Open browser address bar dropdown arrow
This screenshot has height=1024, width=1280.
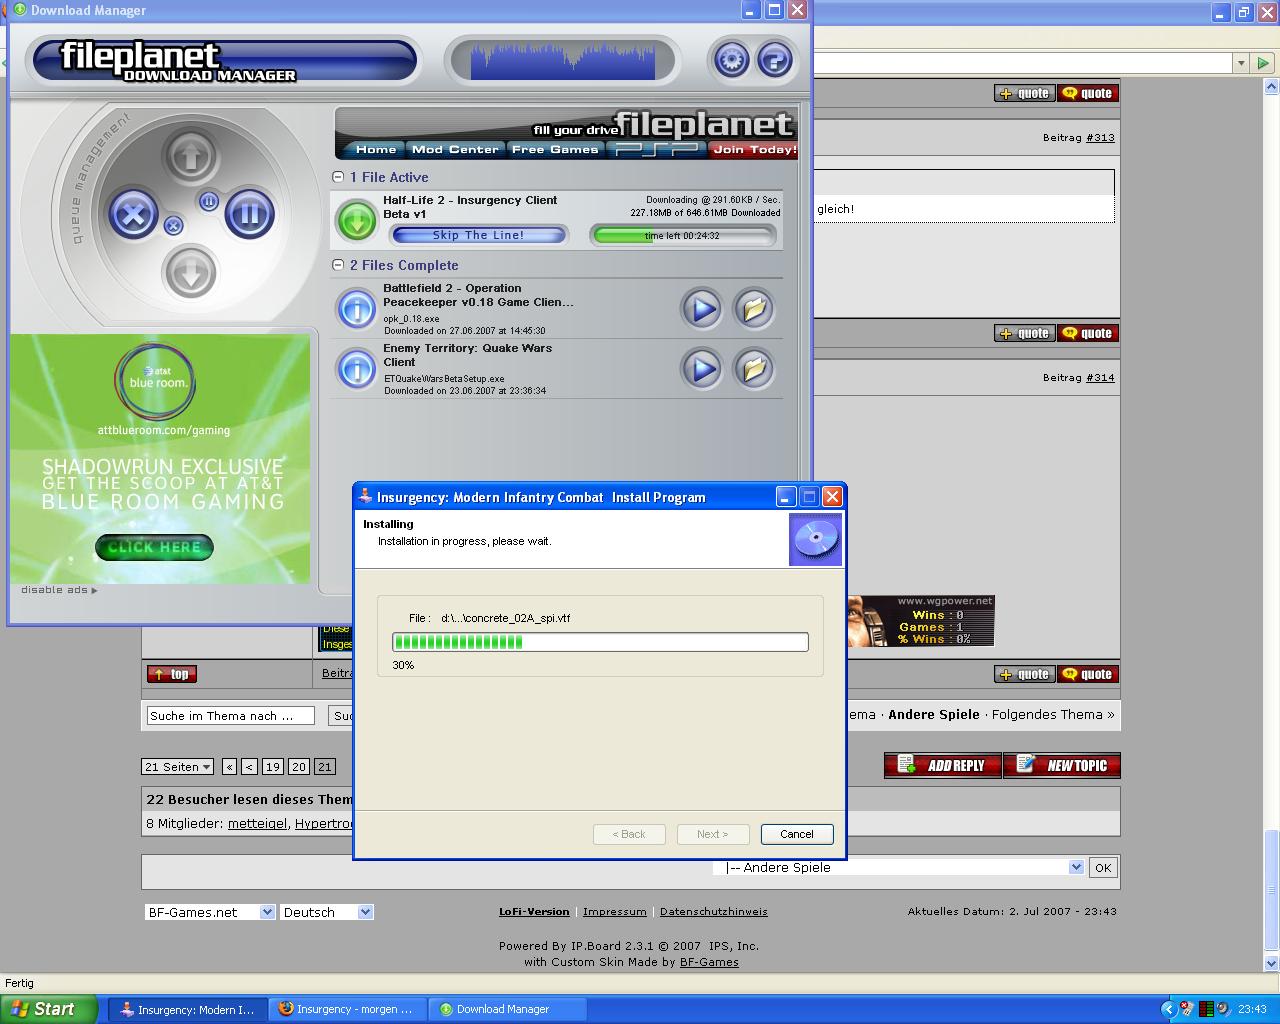tap(1241, 63)
